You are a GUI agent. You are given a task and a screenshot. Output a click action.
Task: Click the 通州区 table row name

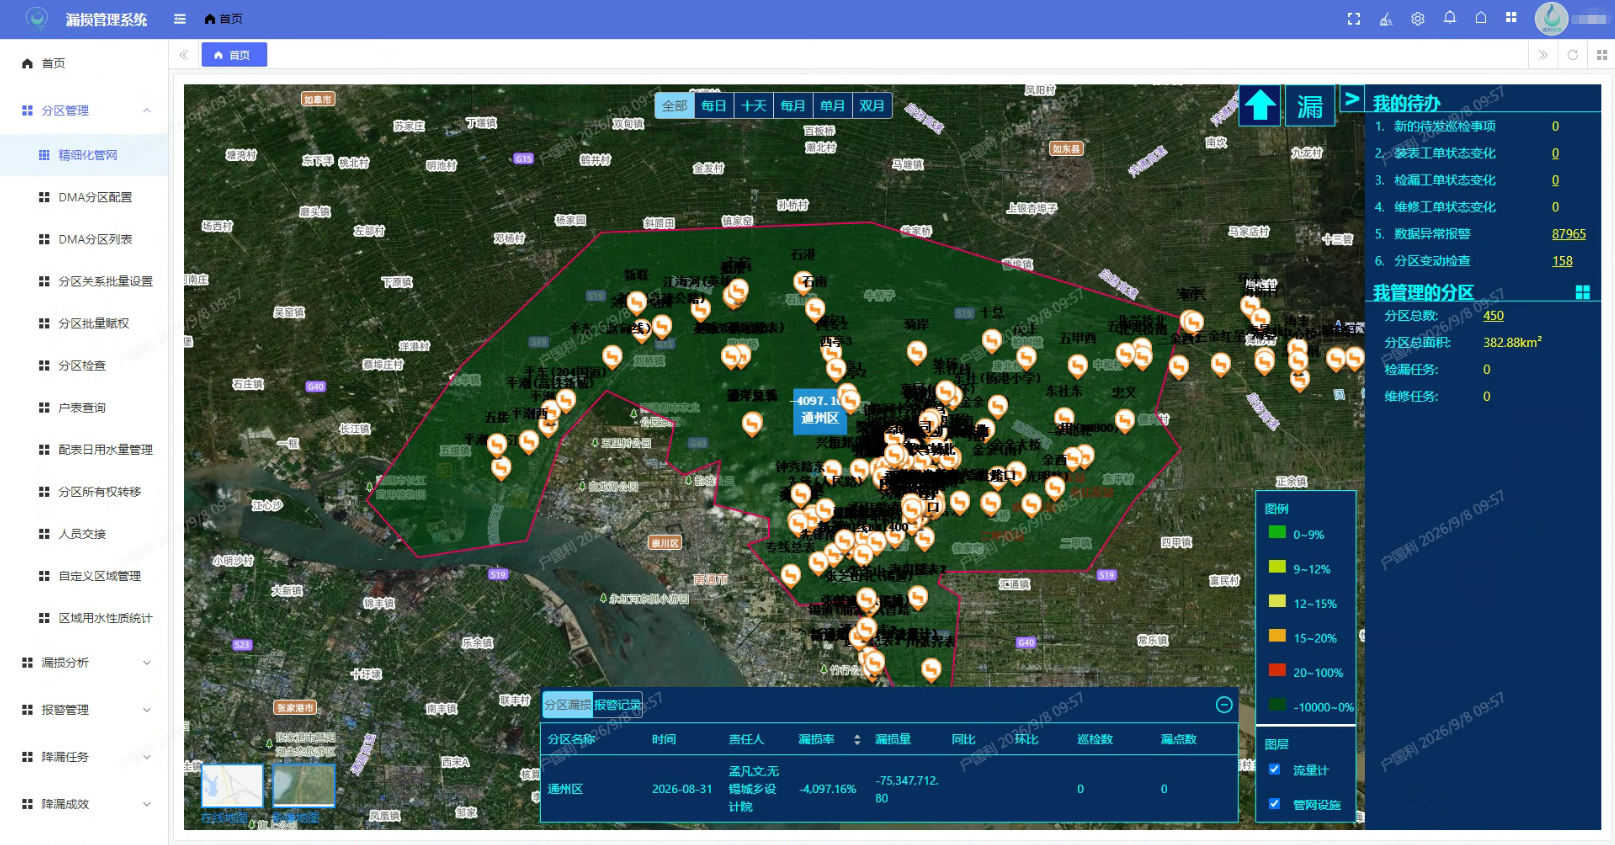click(x=565, y=789)
